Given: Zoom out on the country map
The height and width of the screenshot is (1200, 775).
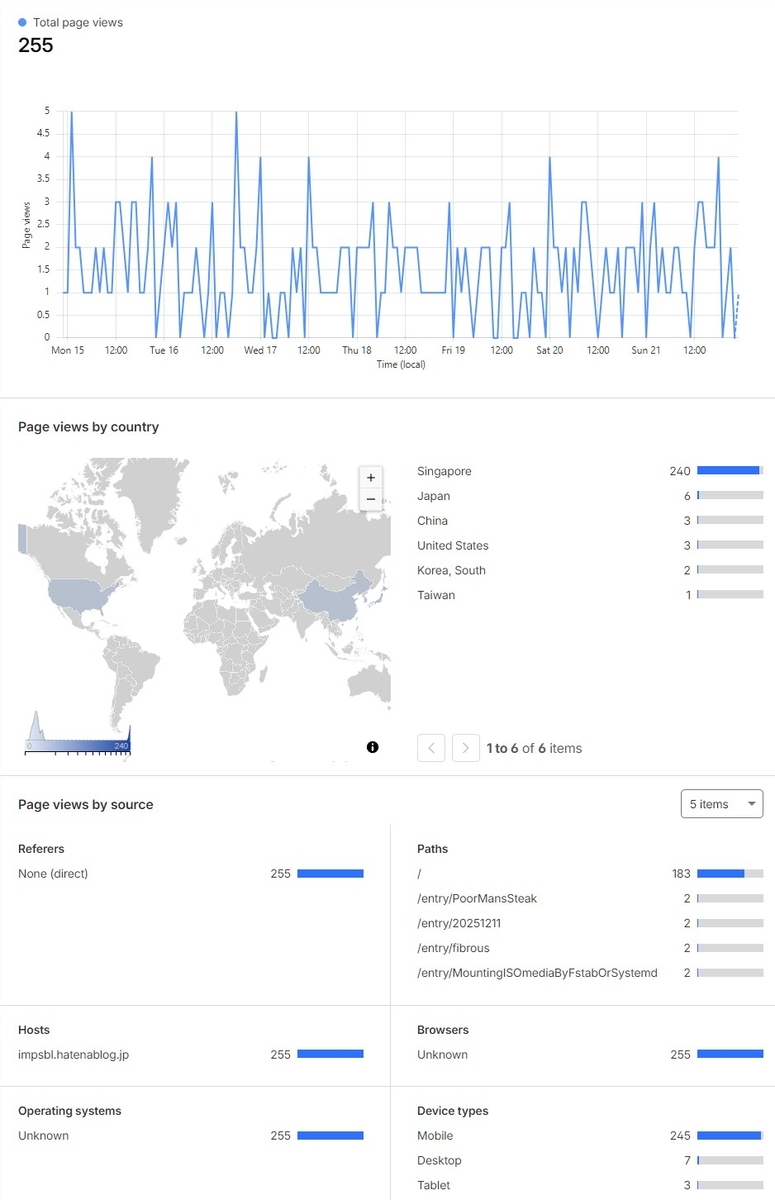Looking at the screenshot, I should [371, 499].
